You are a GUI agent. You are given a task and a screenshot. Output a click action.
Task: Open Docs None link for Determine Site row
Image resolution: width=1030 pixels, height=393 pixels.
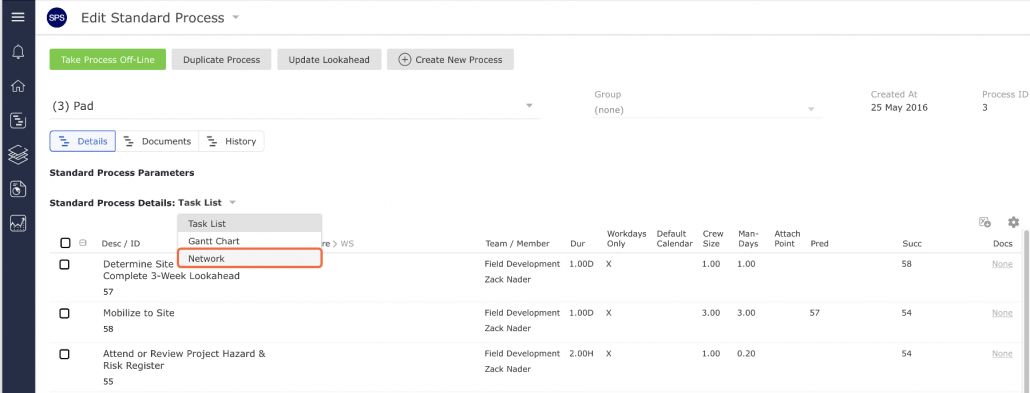click(1002, 264)
